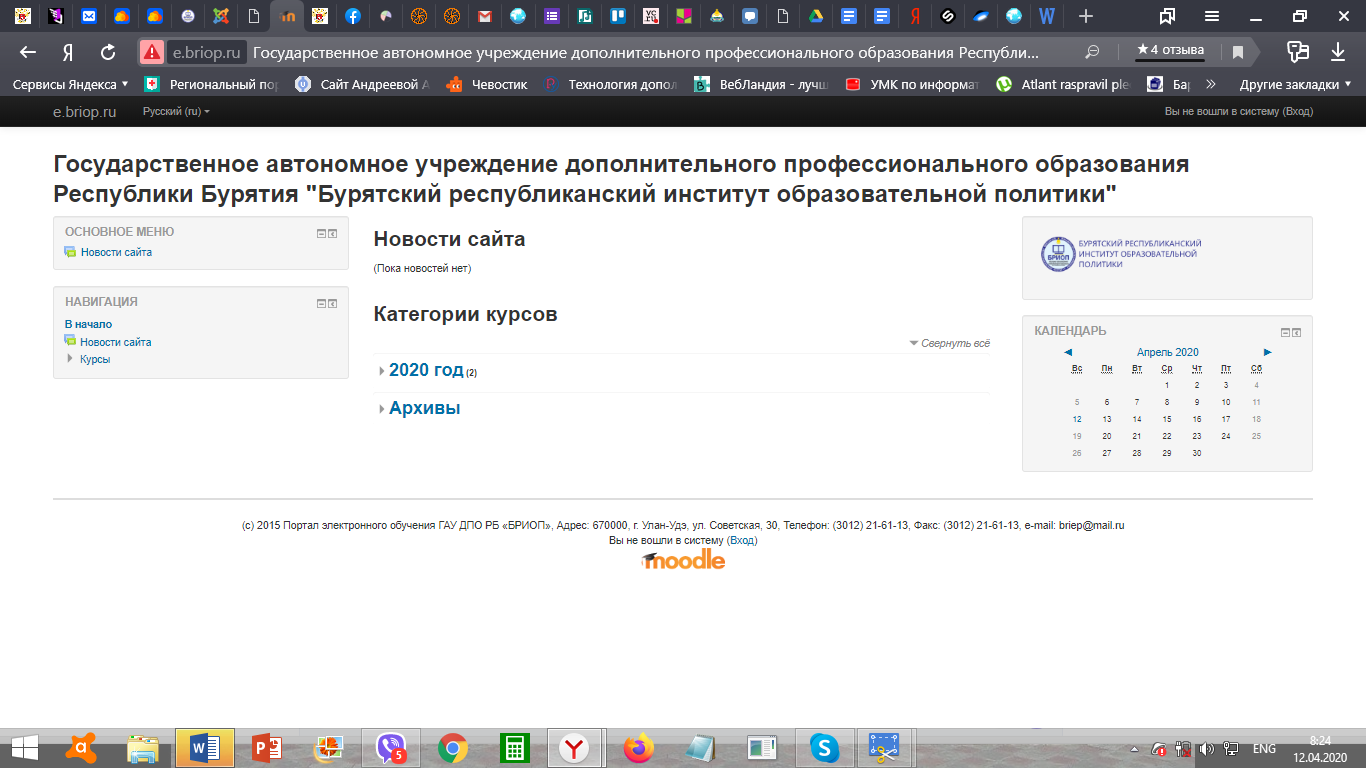The image size is (1366, 768).
Task: Go to previous month in calendar
Action: [1068, 352]
